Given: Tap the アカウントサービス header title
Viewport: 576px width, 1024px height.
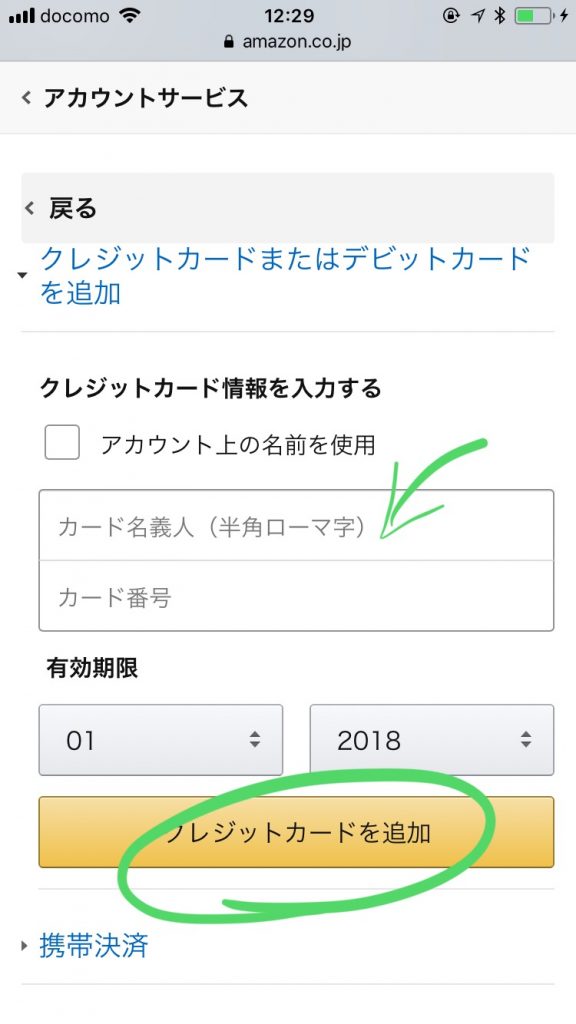Looking at the screenshot, I should point(146,98).
